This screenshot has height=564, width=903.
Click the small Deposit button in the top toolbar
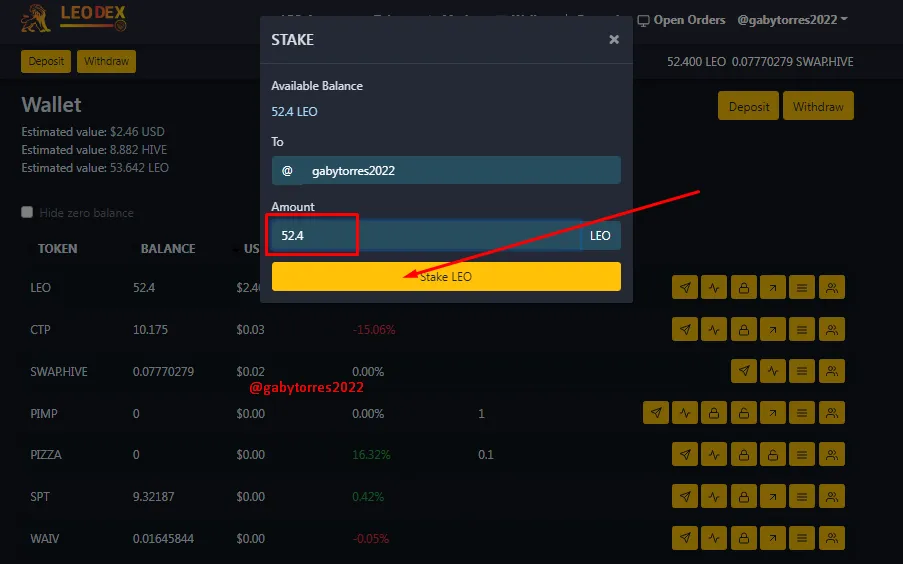point(46,61)
